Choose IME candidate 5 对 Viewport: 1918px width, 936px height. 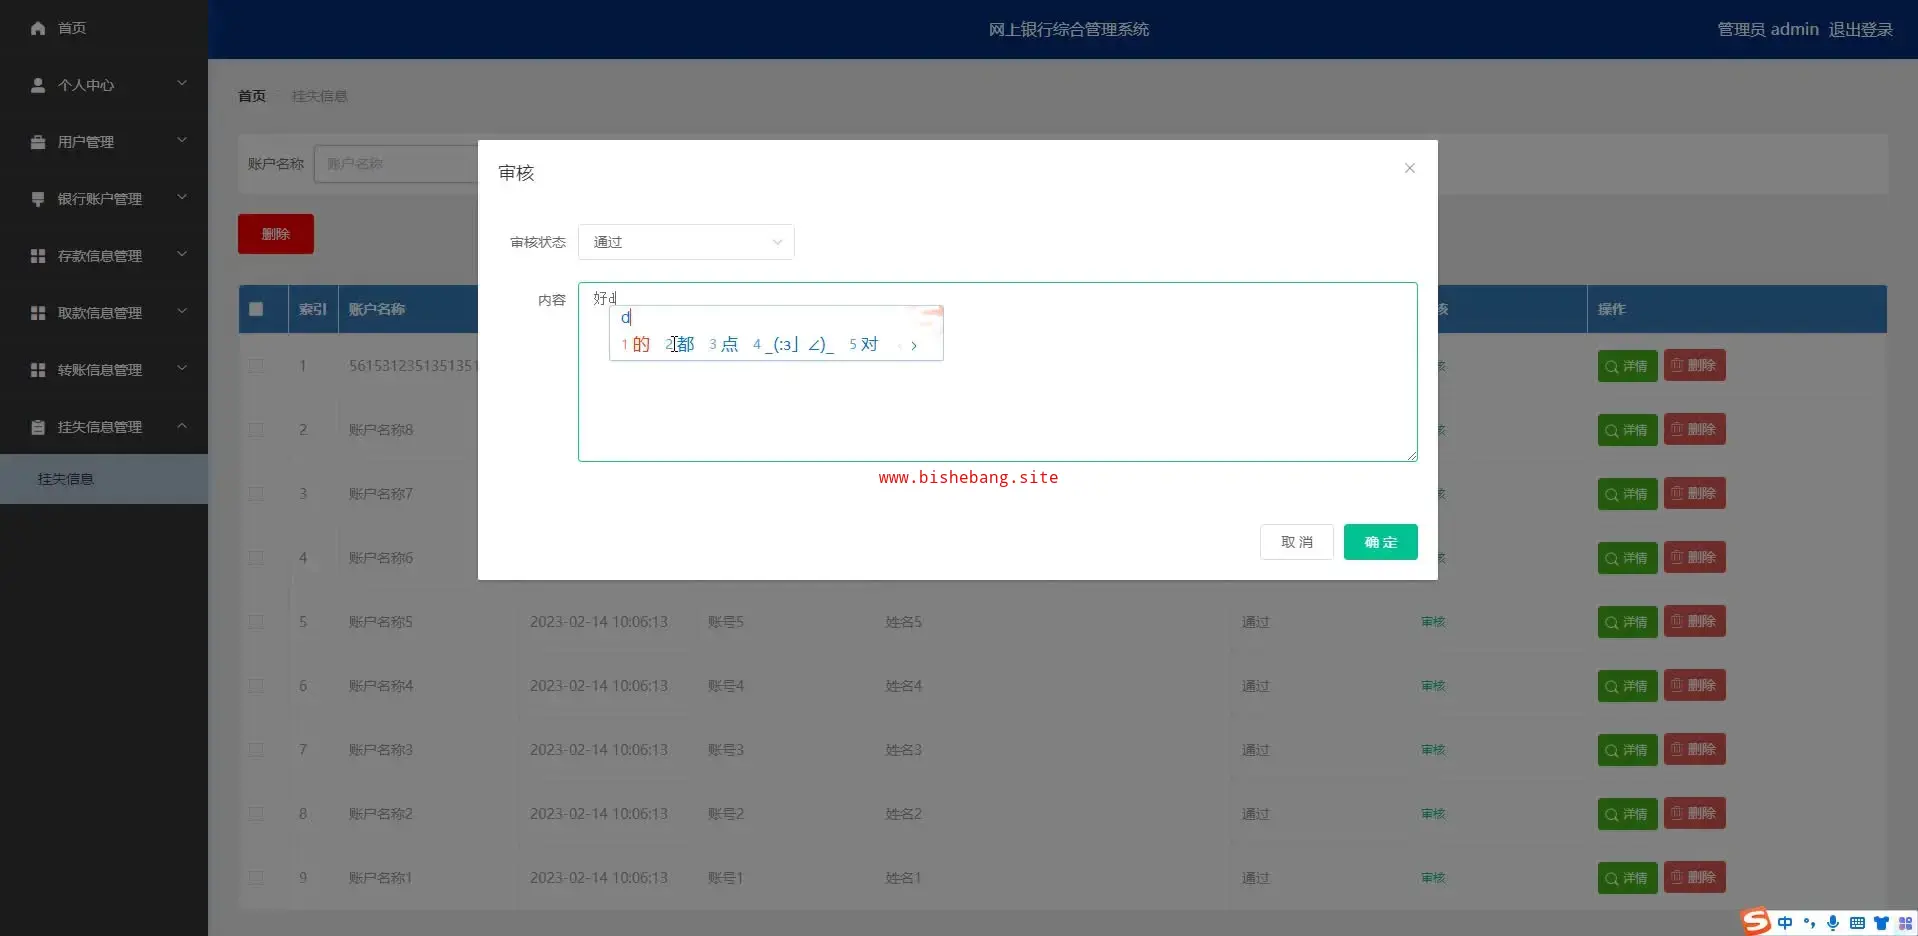click(864, 345)
